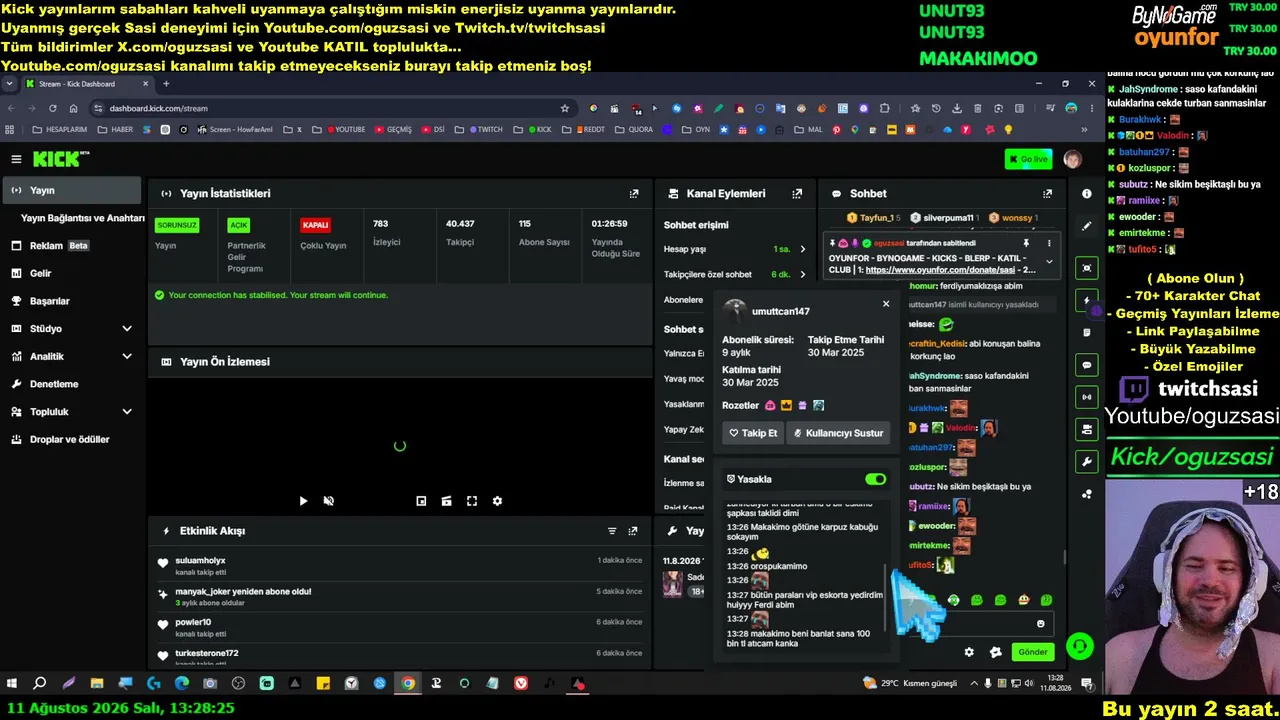Unmute the stream preview audio
This screenshot has width=1280, height=720.
pyautogui.click(x=328, y=501)
